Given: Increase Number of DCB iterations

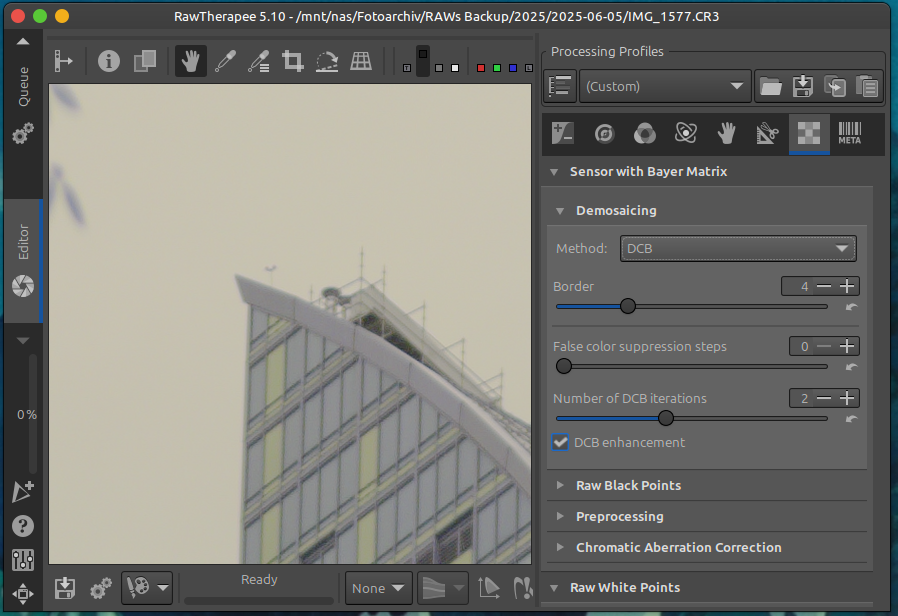Looking at the screenshot, I should click(847, 398).
